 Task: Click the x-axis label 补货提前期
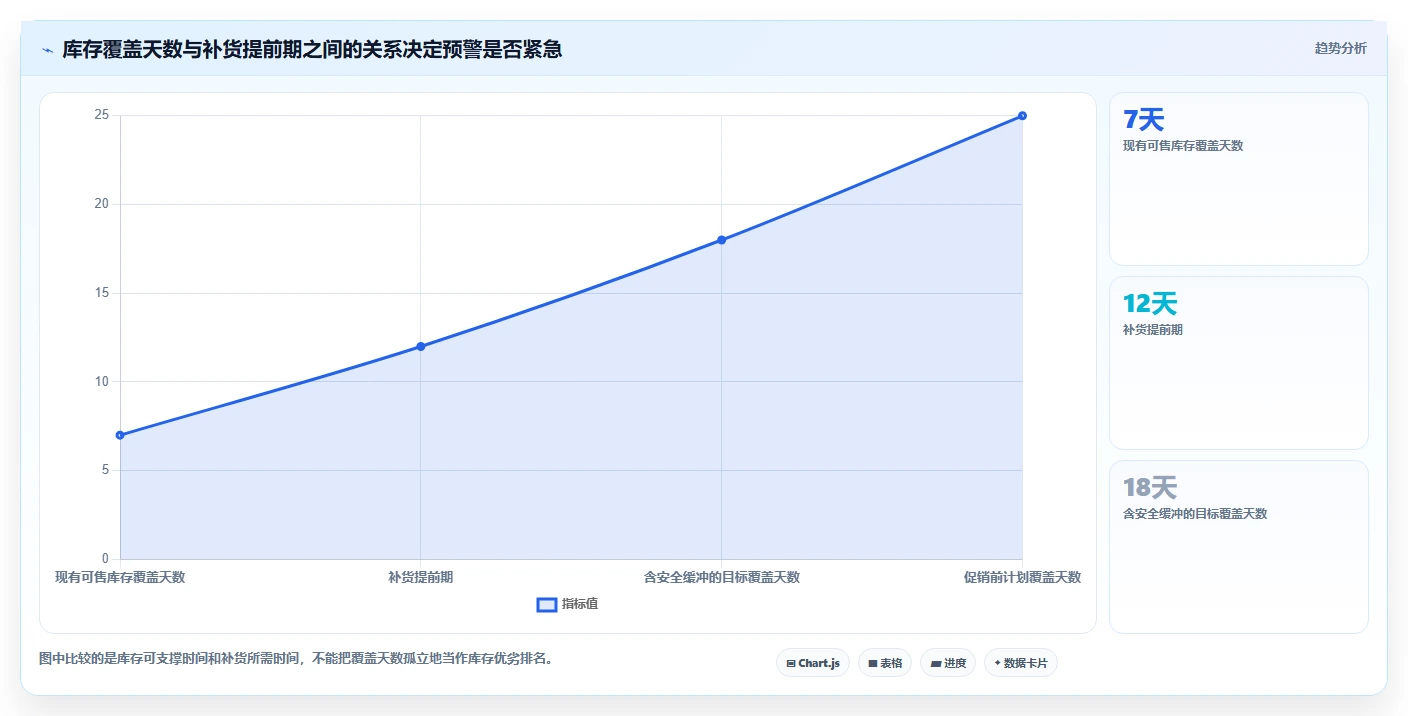421,577
